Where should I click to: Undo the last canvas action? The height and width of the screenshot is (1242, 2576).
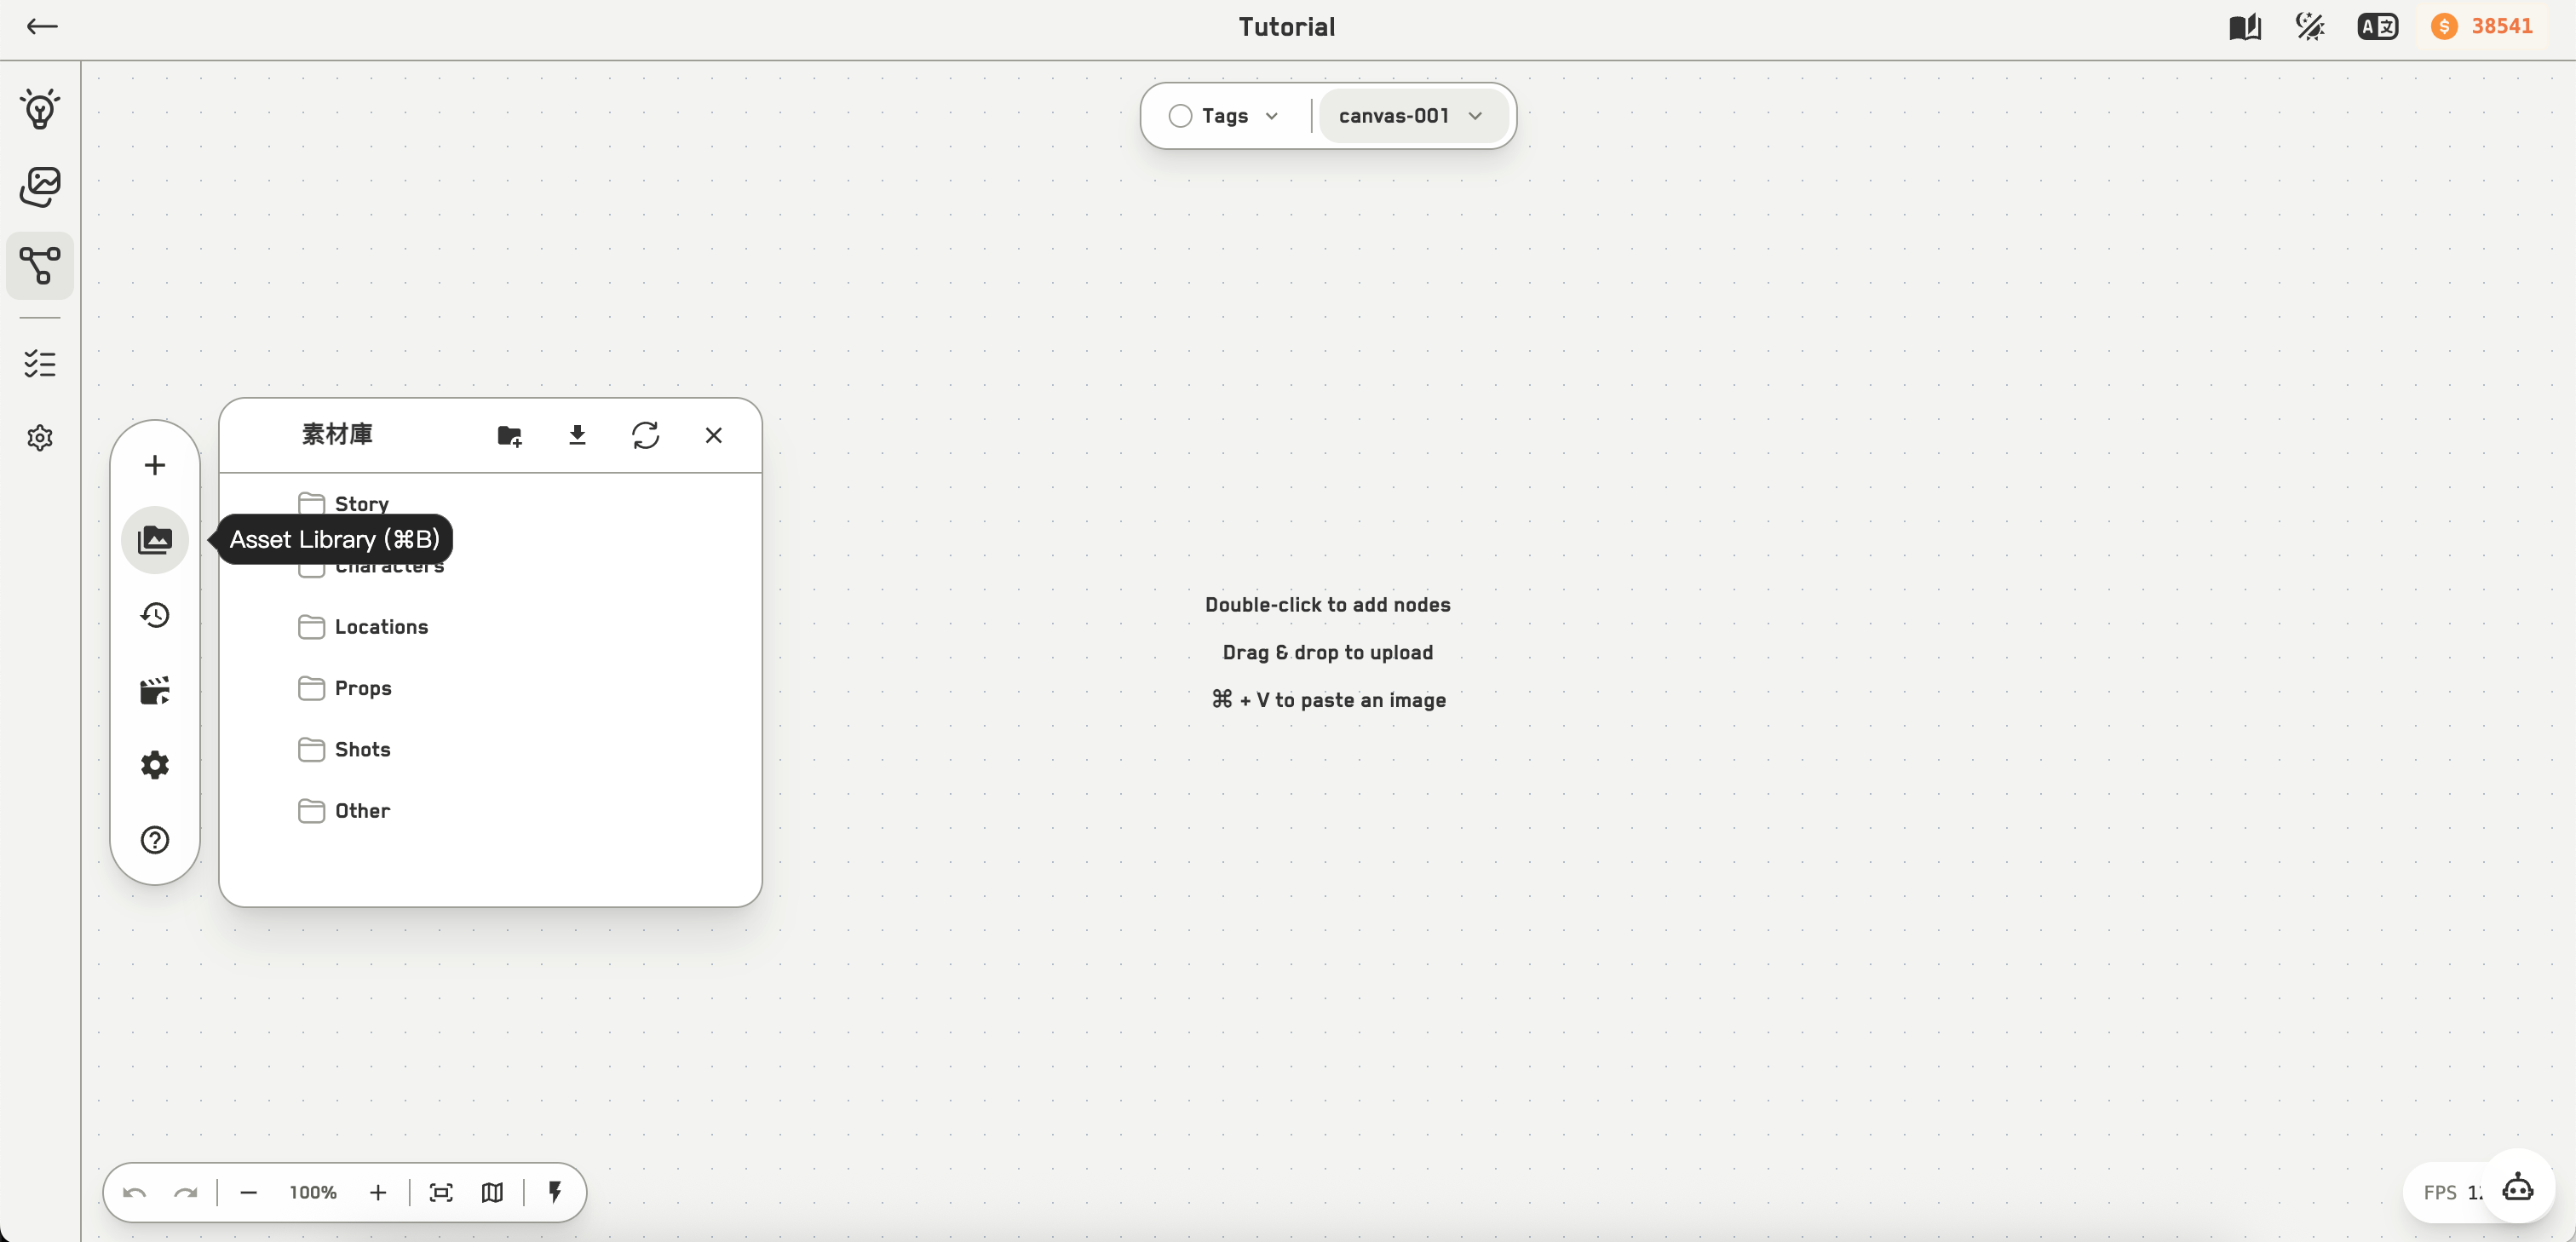(135, 1193)
